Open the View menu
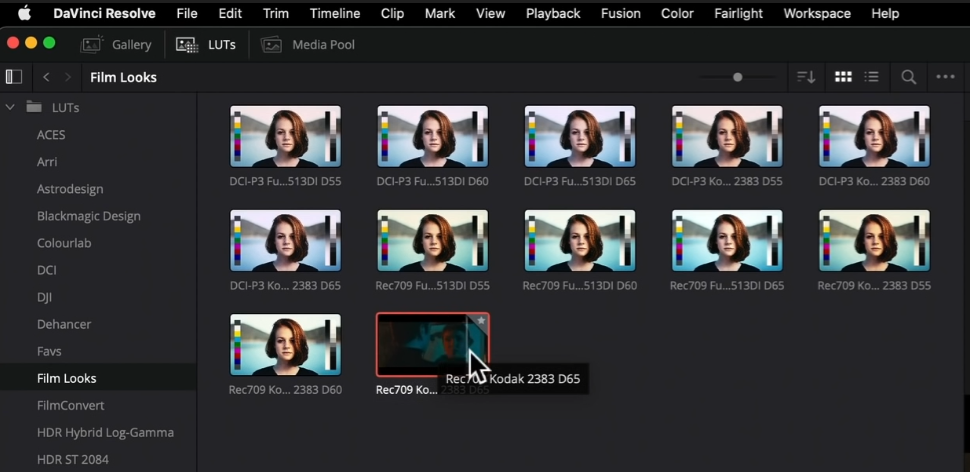 click(x=491, y=13)
